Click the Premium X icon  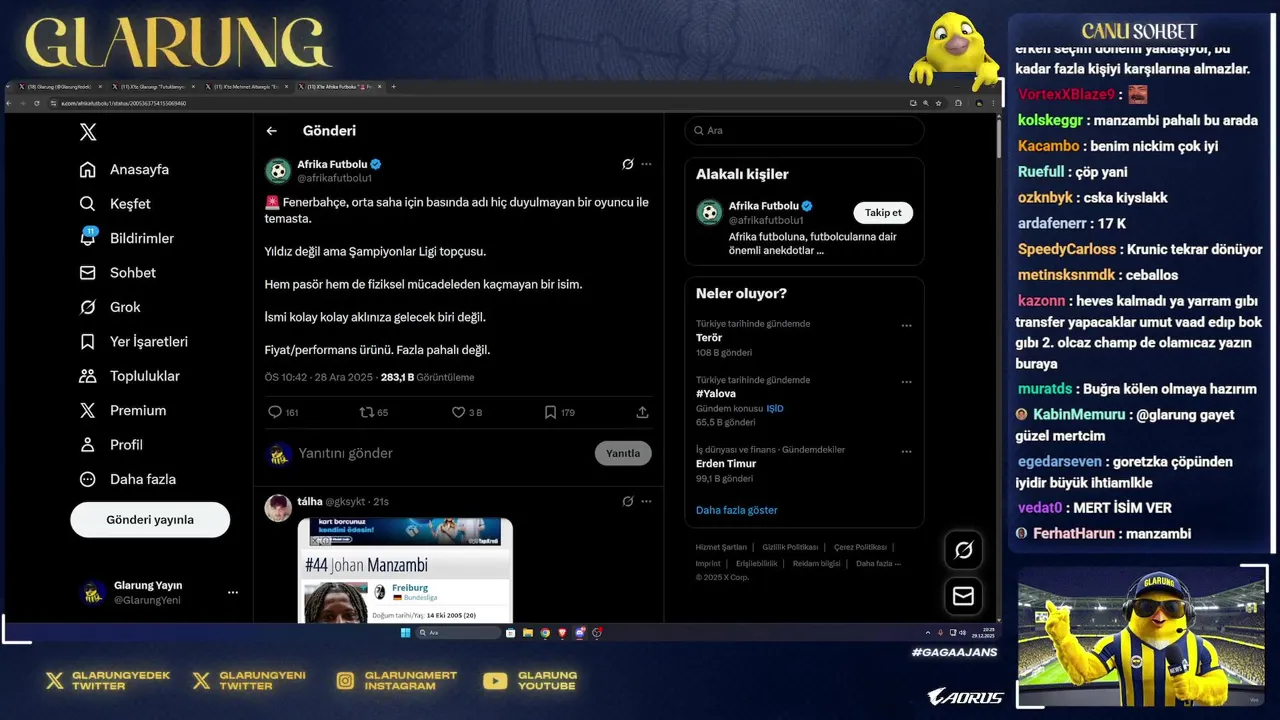pos(88,410)
